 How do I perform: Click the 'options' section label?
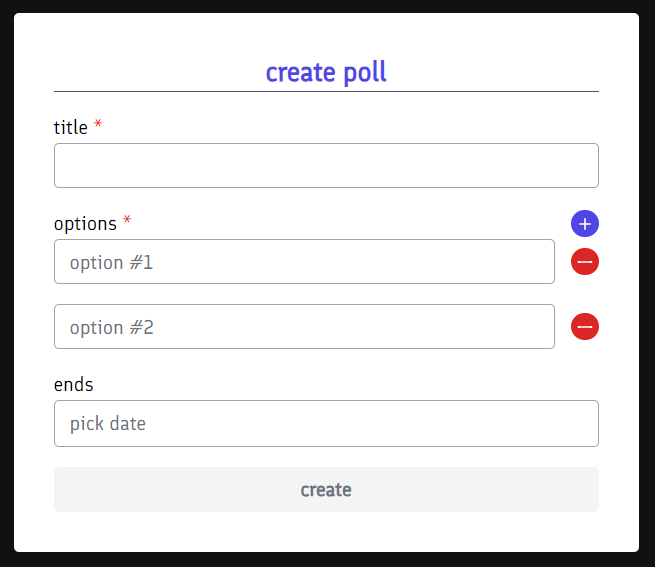85,224
